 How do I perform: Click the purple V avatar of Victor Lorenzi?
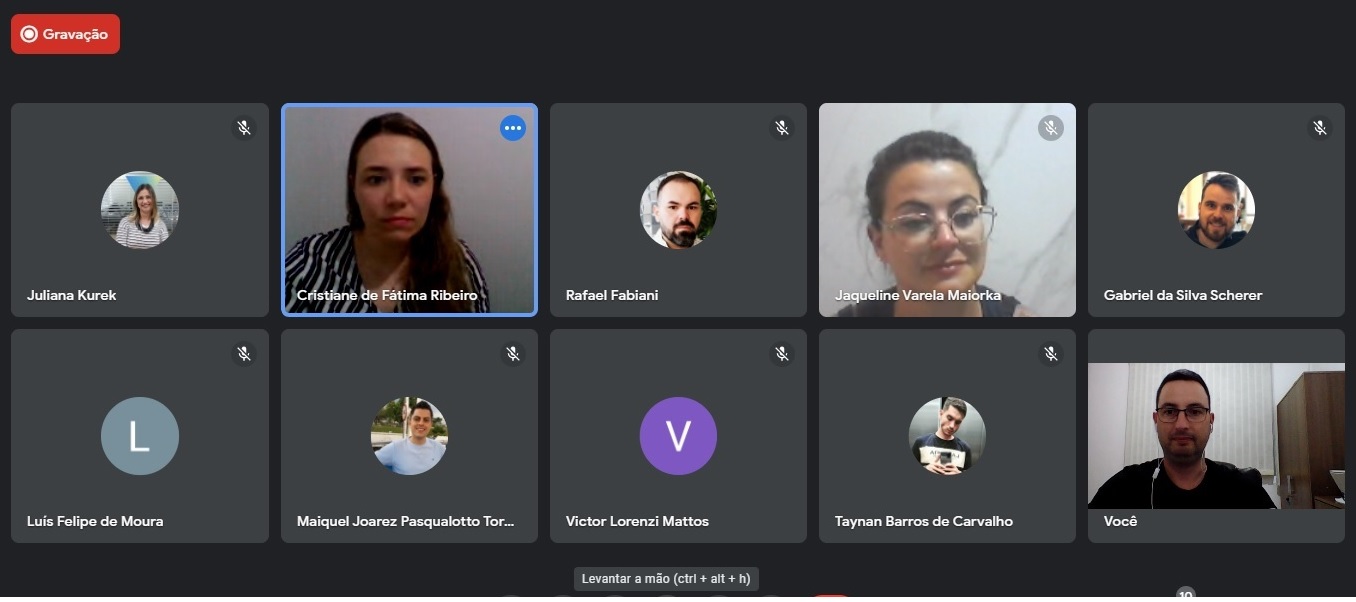[678, 436]
